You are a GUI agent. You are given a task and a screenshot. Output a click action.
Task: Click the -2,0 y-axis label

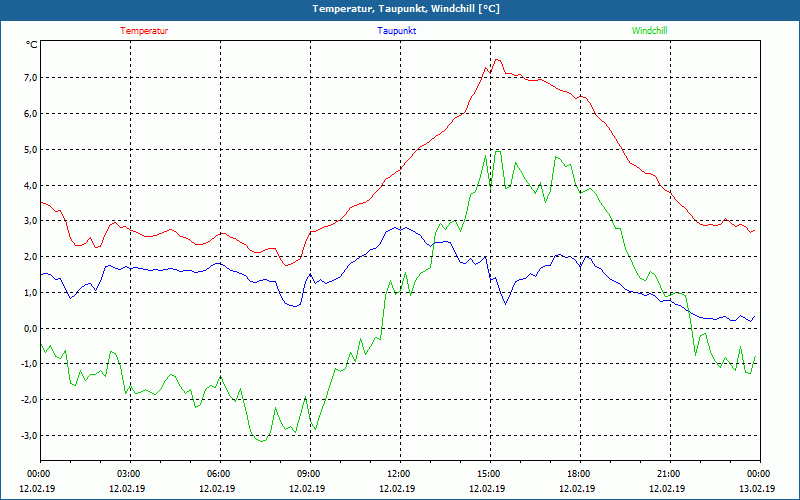point(29,399)
